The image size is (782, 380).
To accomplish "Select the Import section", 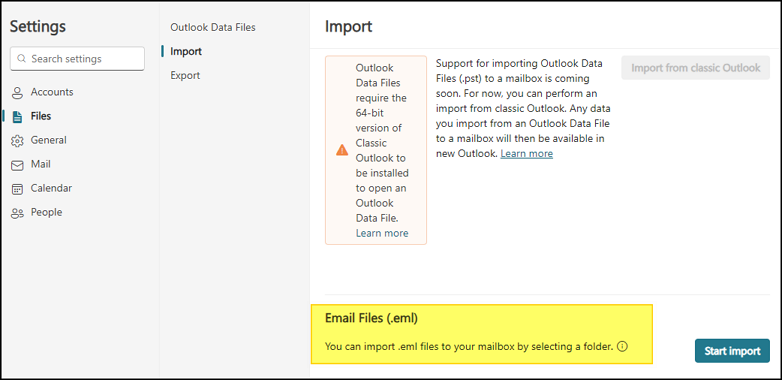I will pyautogui.click(x=186, y=51).
